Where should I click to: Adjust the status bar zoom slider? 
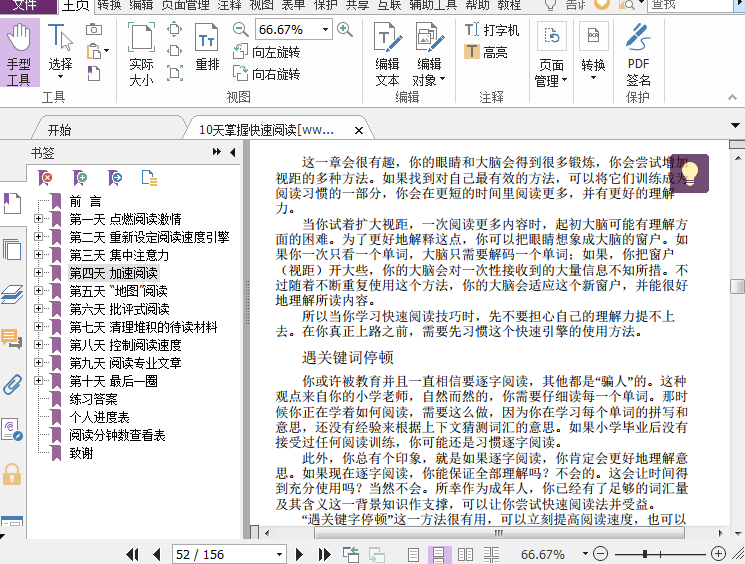pos(645,554)
